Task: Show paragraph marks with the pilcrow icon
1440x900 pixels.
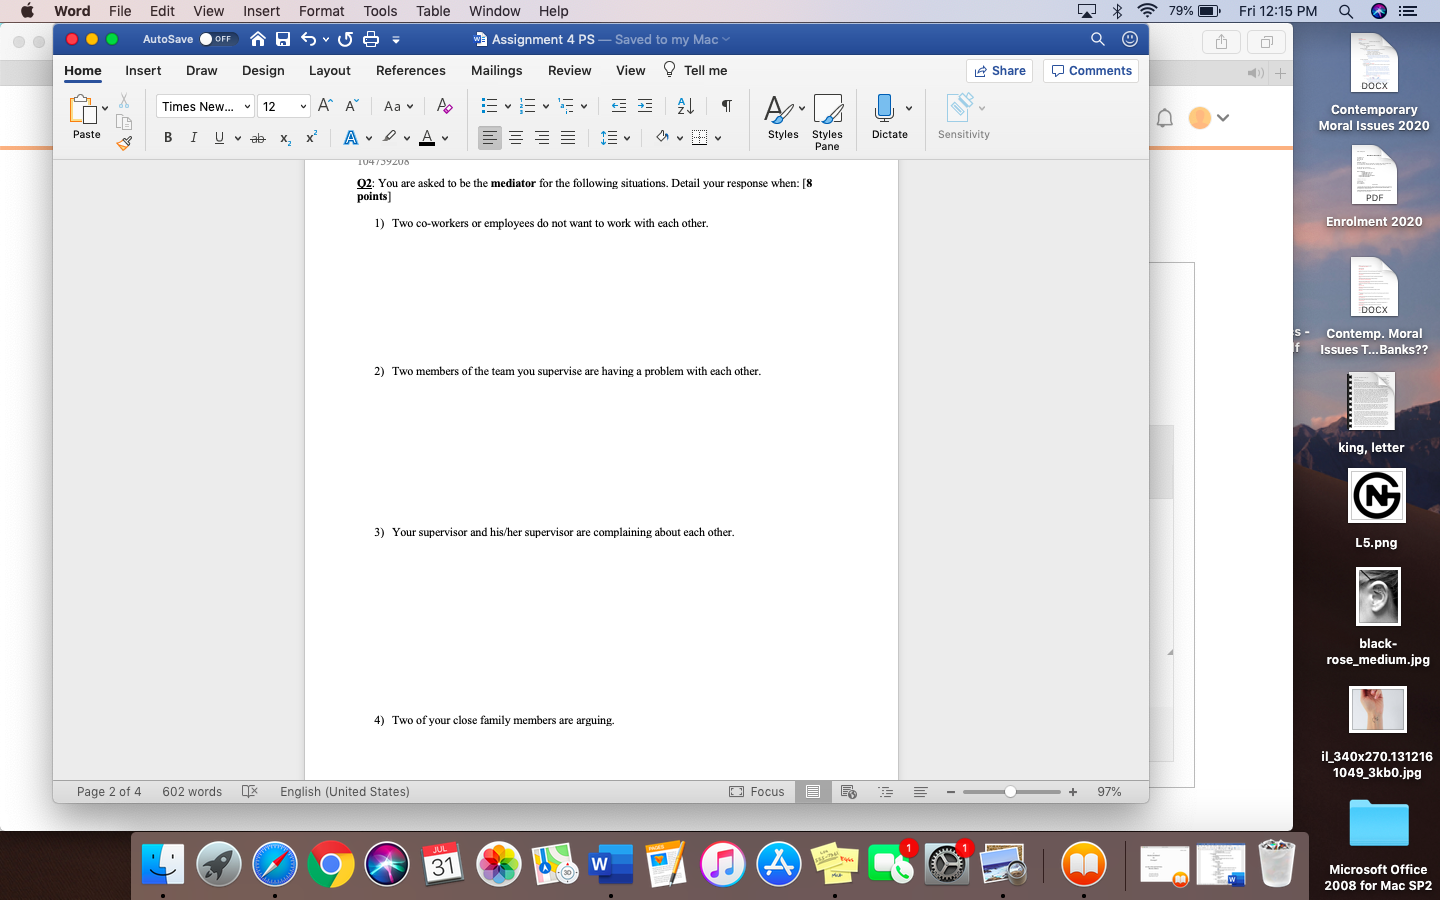Action: point(726,105)
